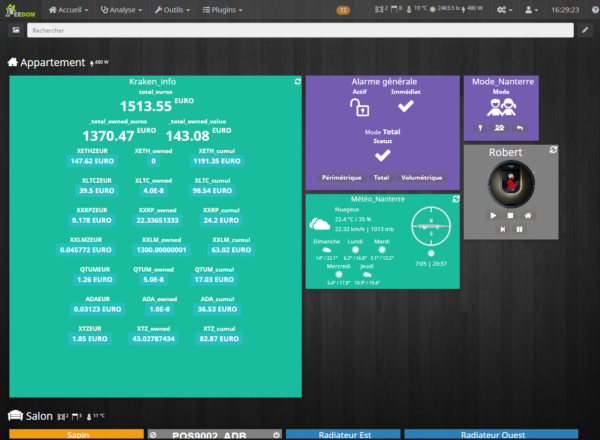Expand the Analyse dropdown menu
The height and width of the screenshot is (440, 600).
click(x=123, y=10)
